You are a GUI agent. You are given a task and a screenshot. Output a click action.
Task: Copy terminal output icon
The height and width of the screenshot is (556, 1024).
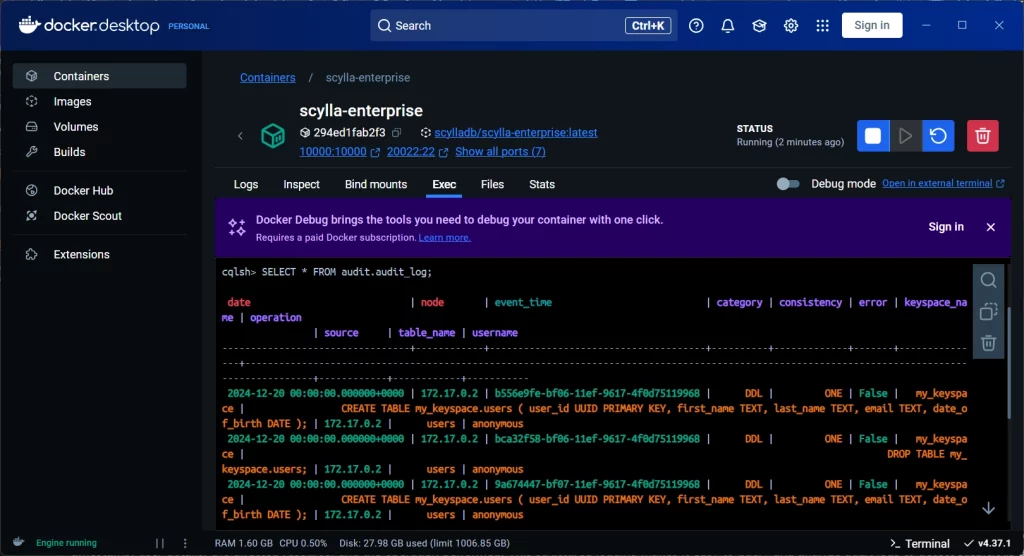coord(988,312)
